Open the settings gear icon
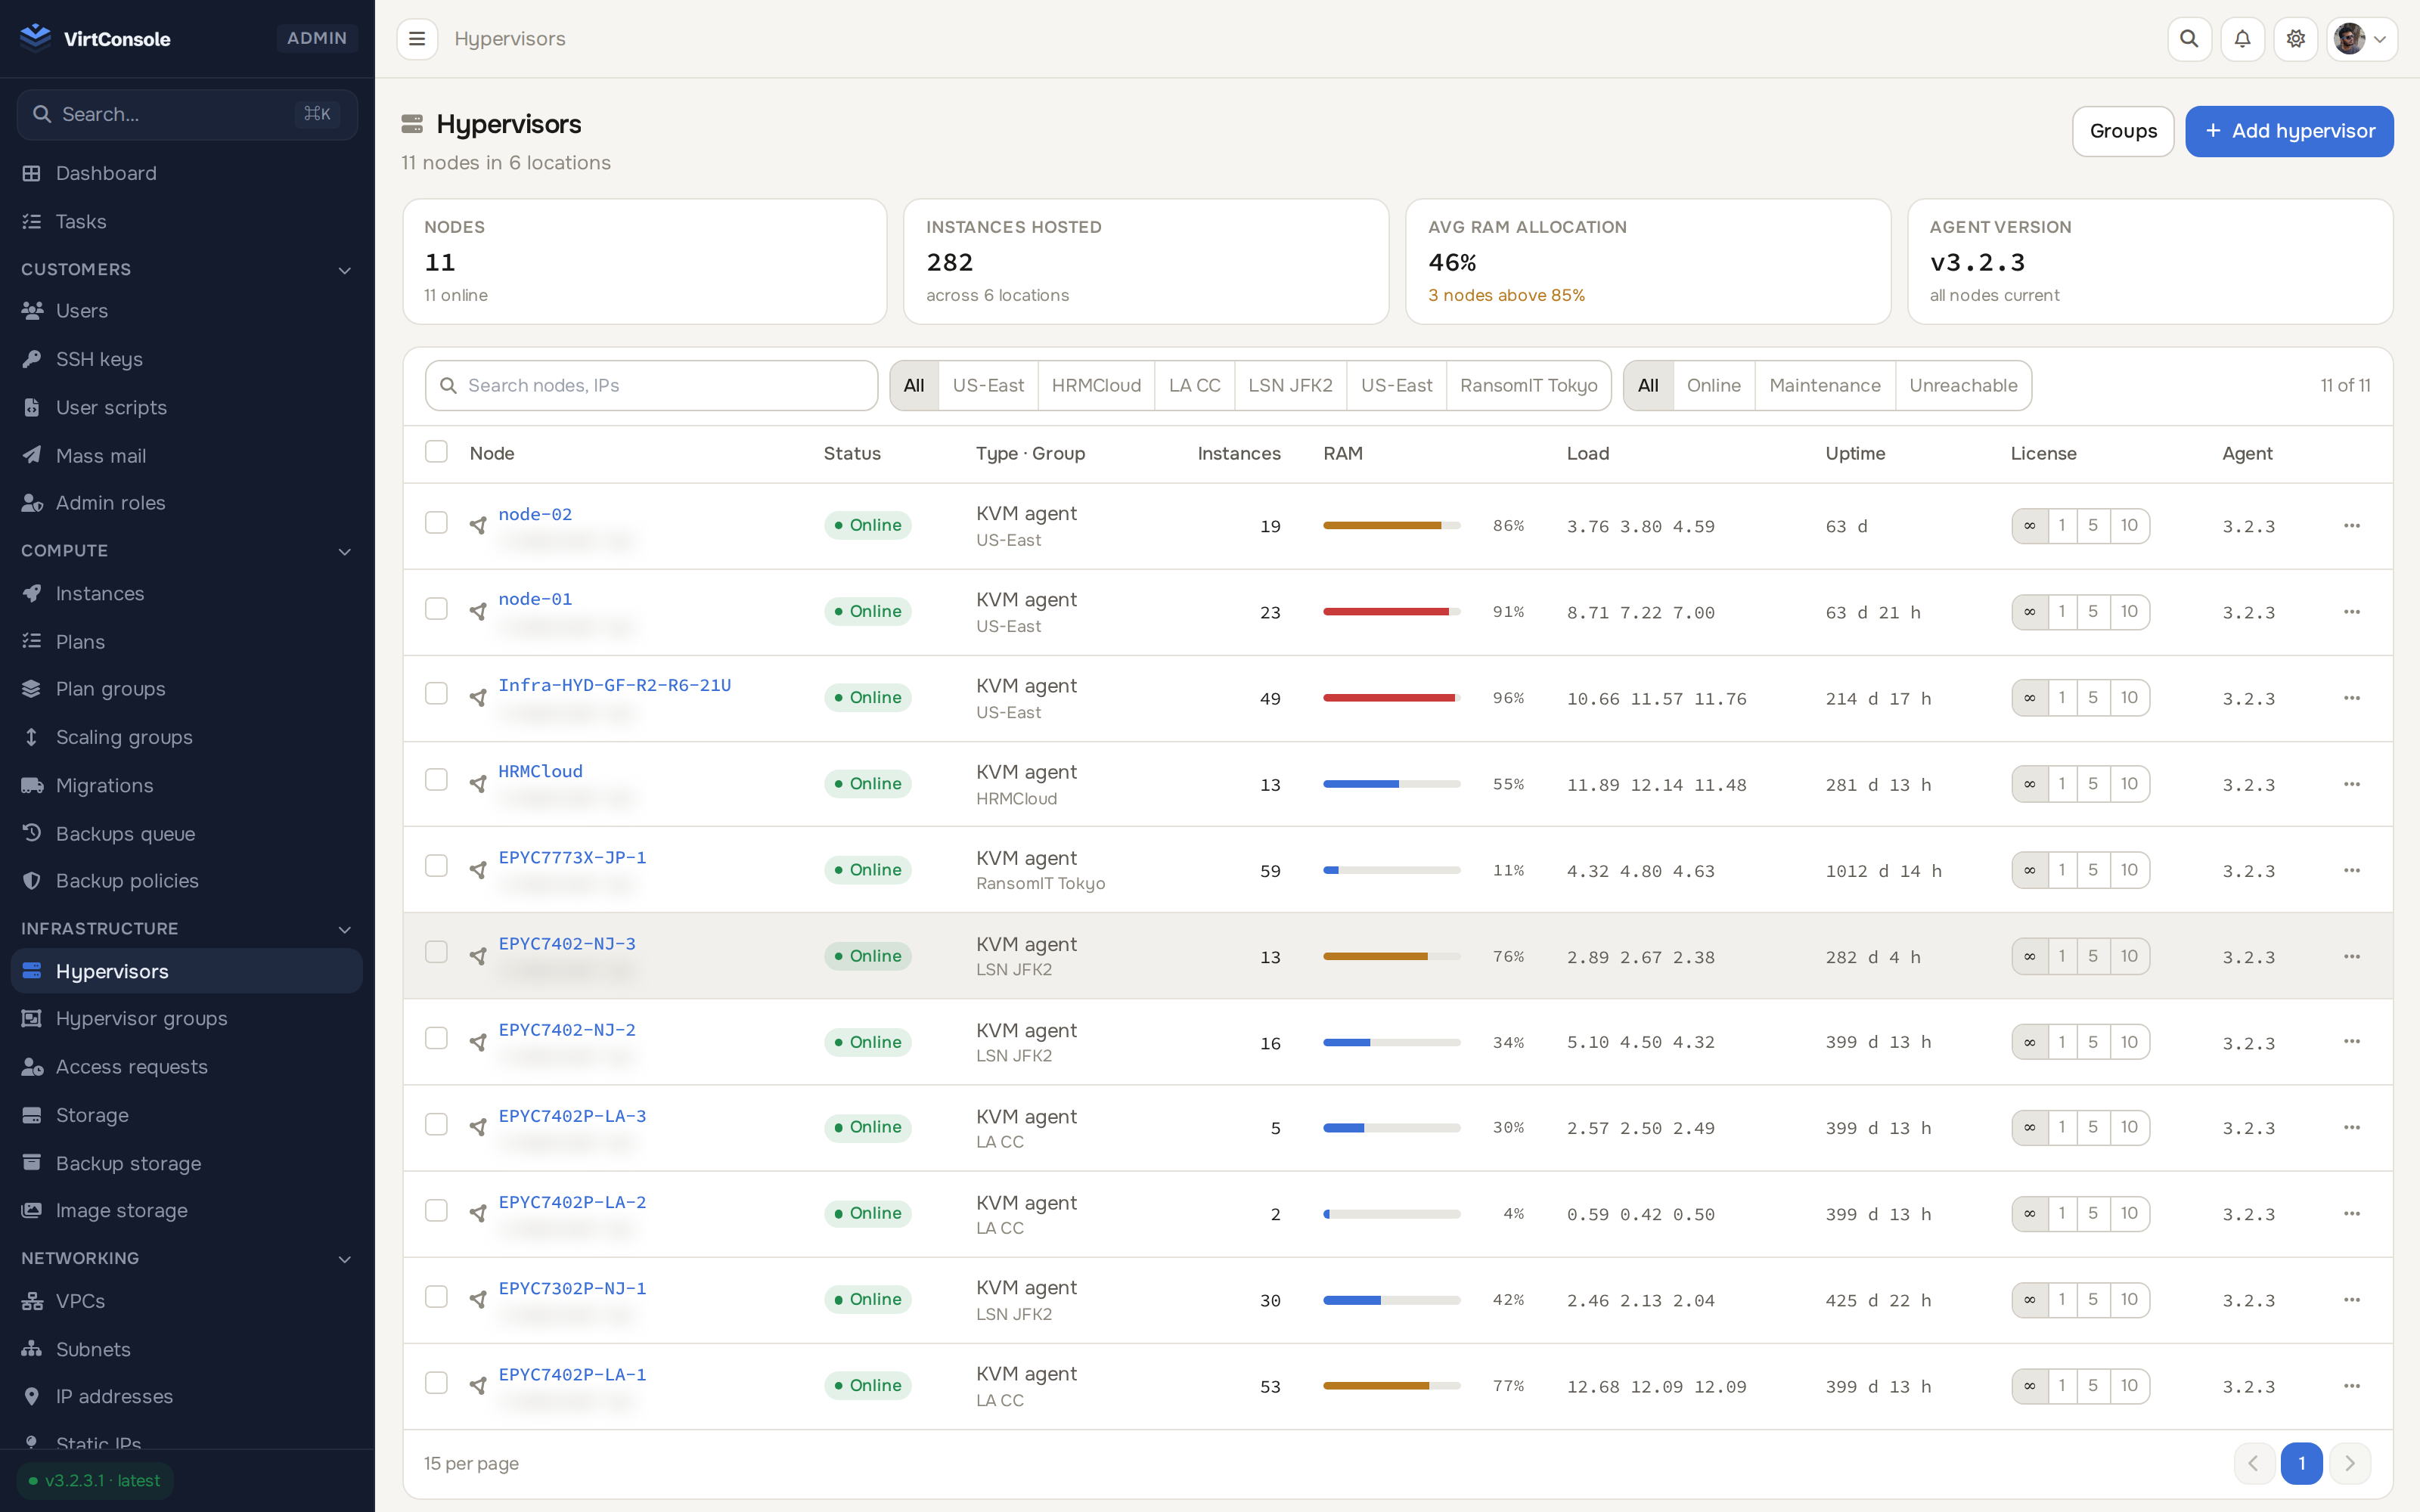 point(2295,39)
